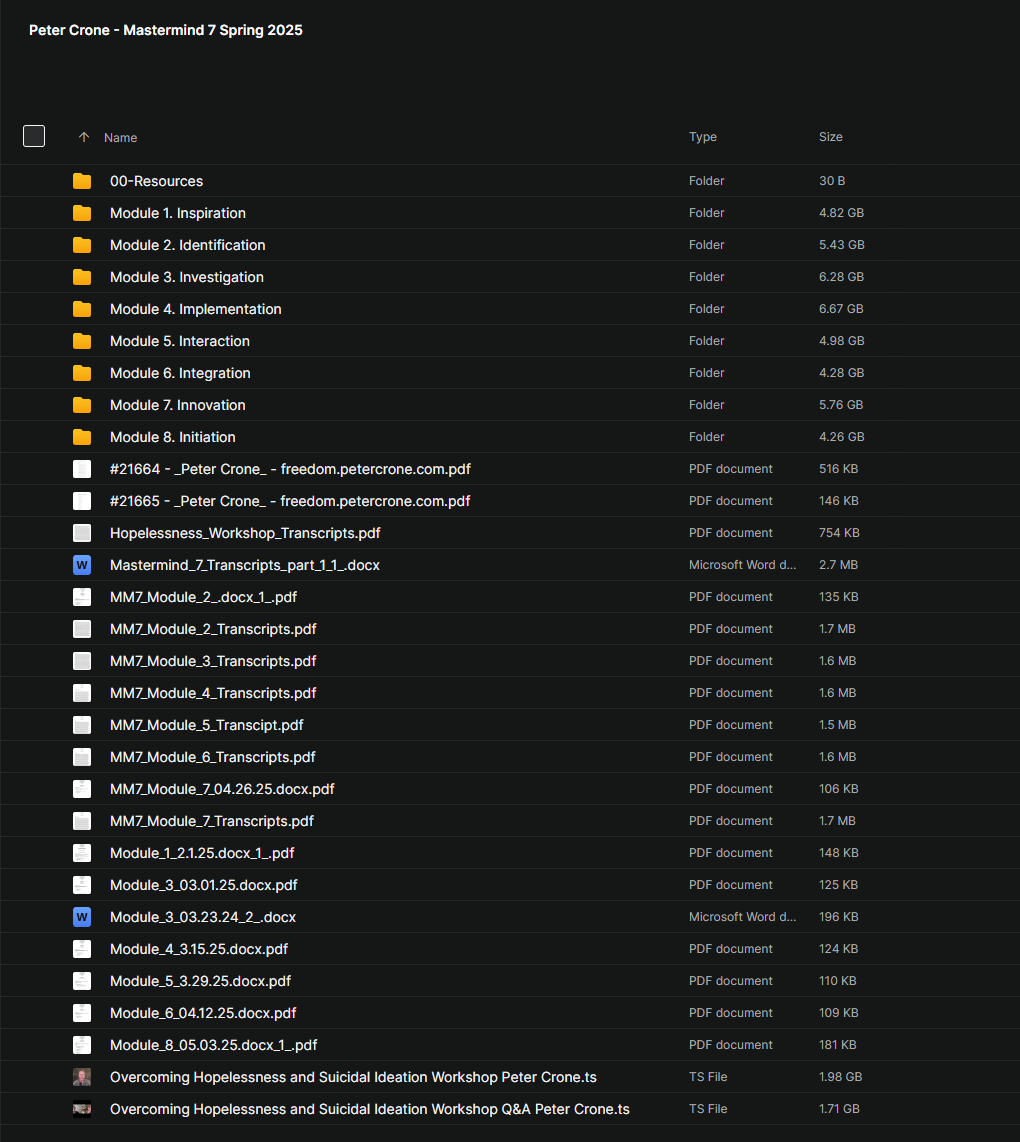
Task: Open thumbnail of Workshop Q&A .ts file
Action: (x=82, y=1109)
